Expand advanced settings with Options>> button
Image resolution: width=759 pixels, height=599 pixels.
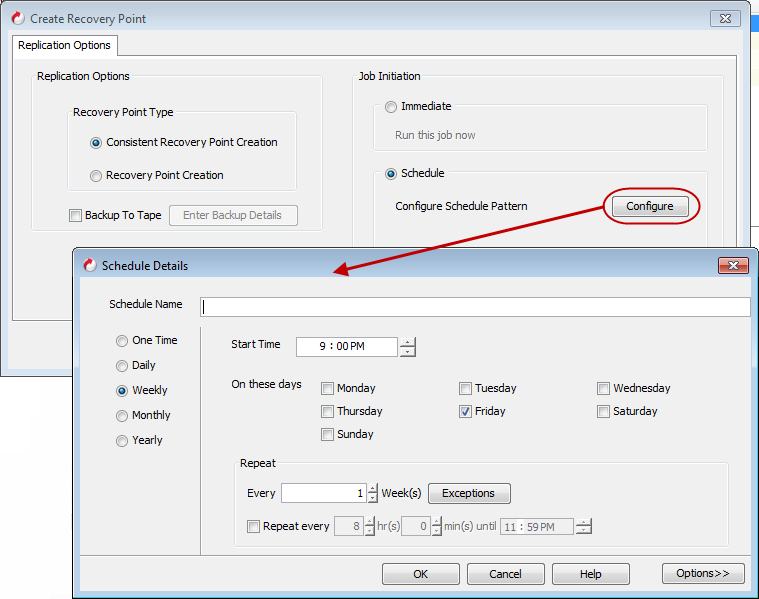coord(702,573)
